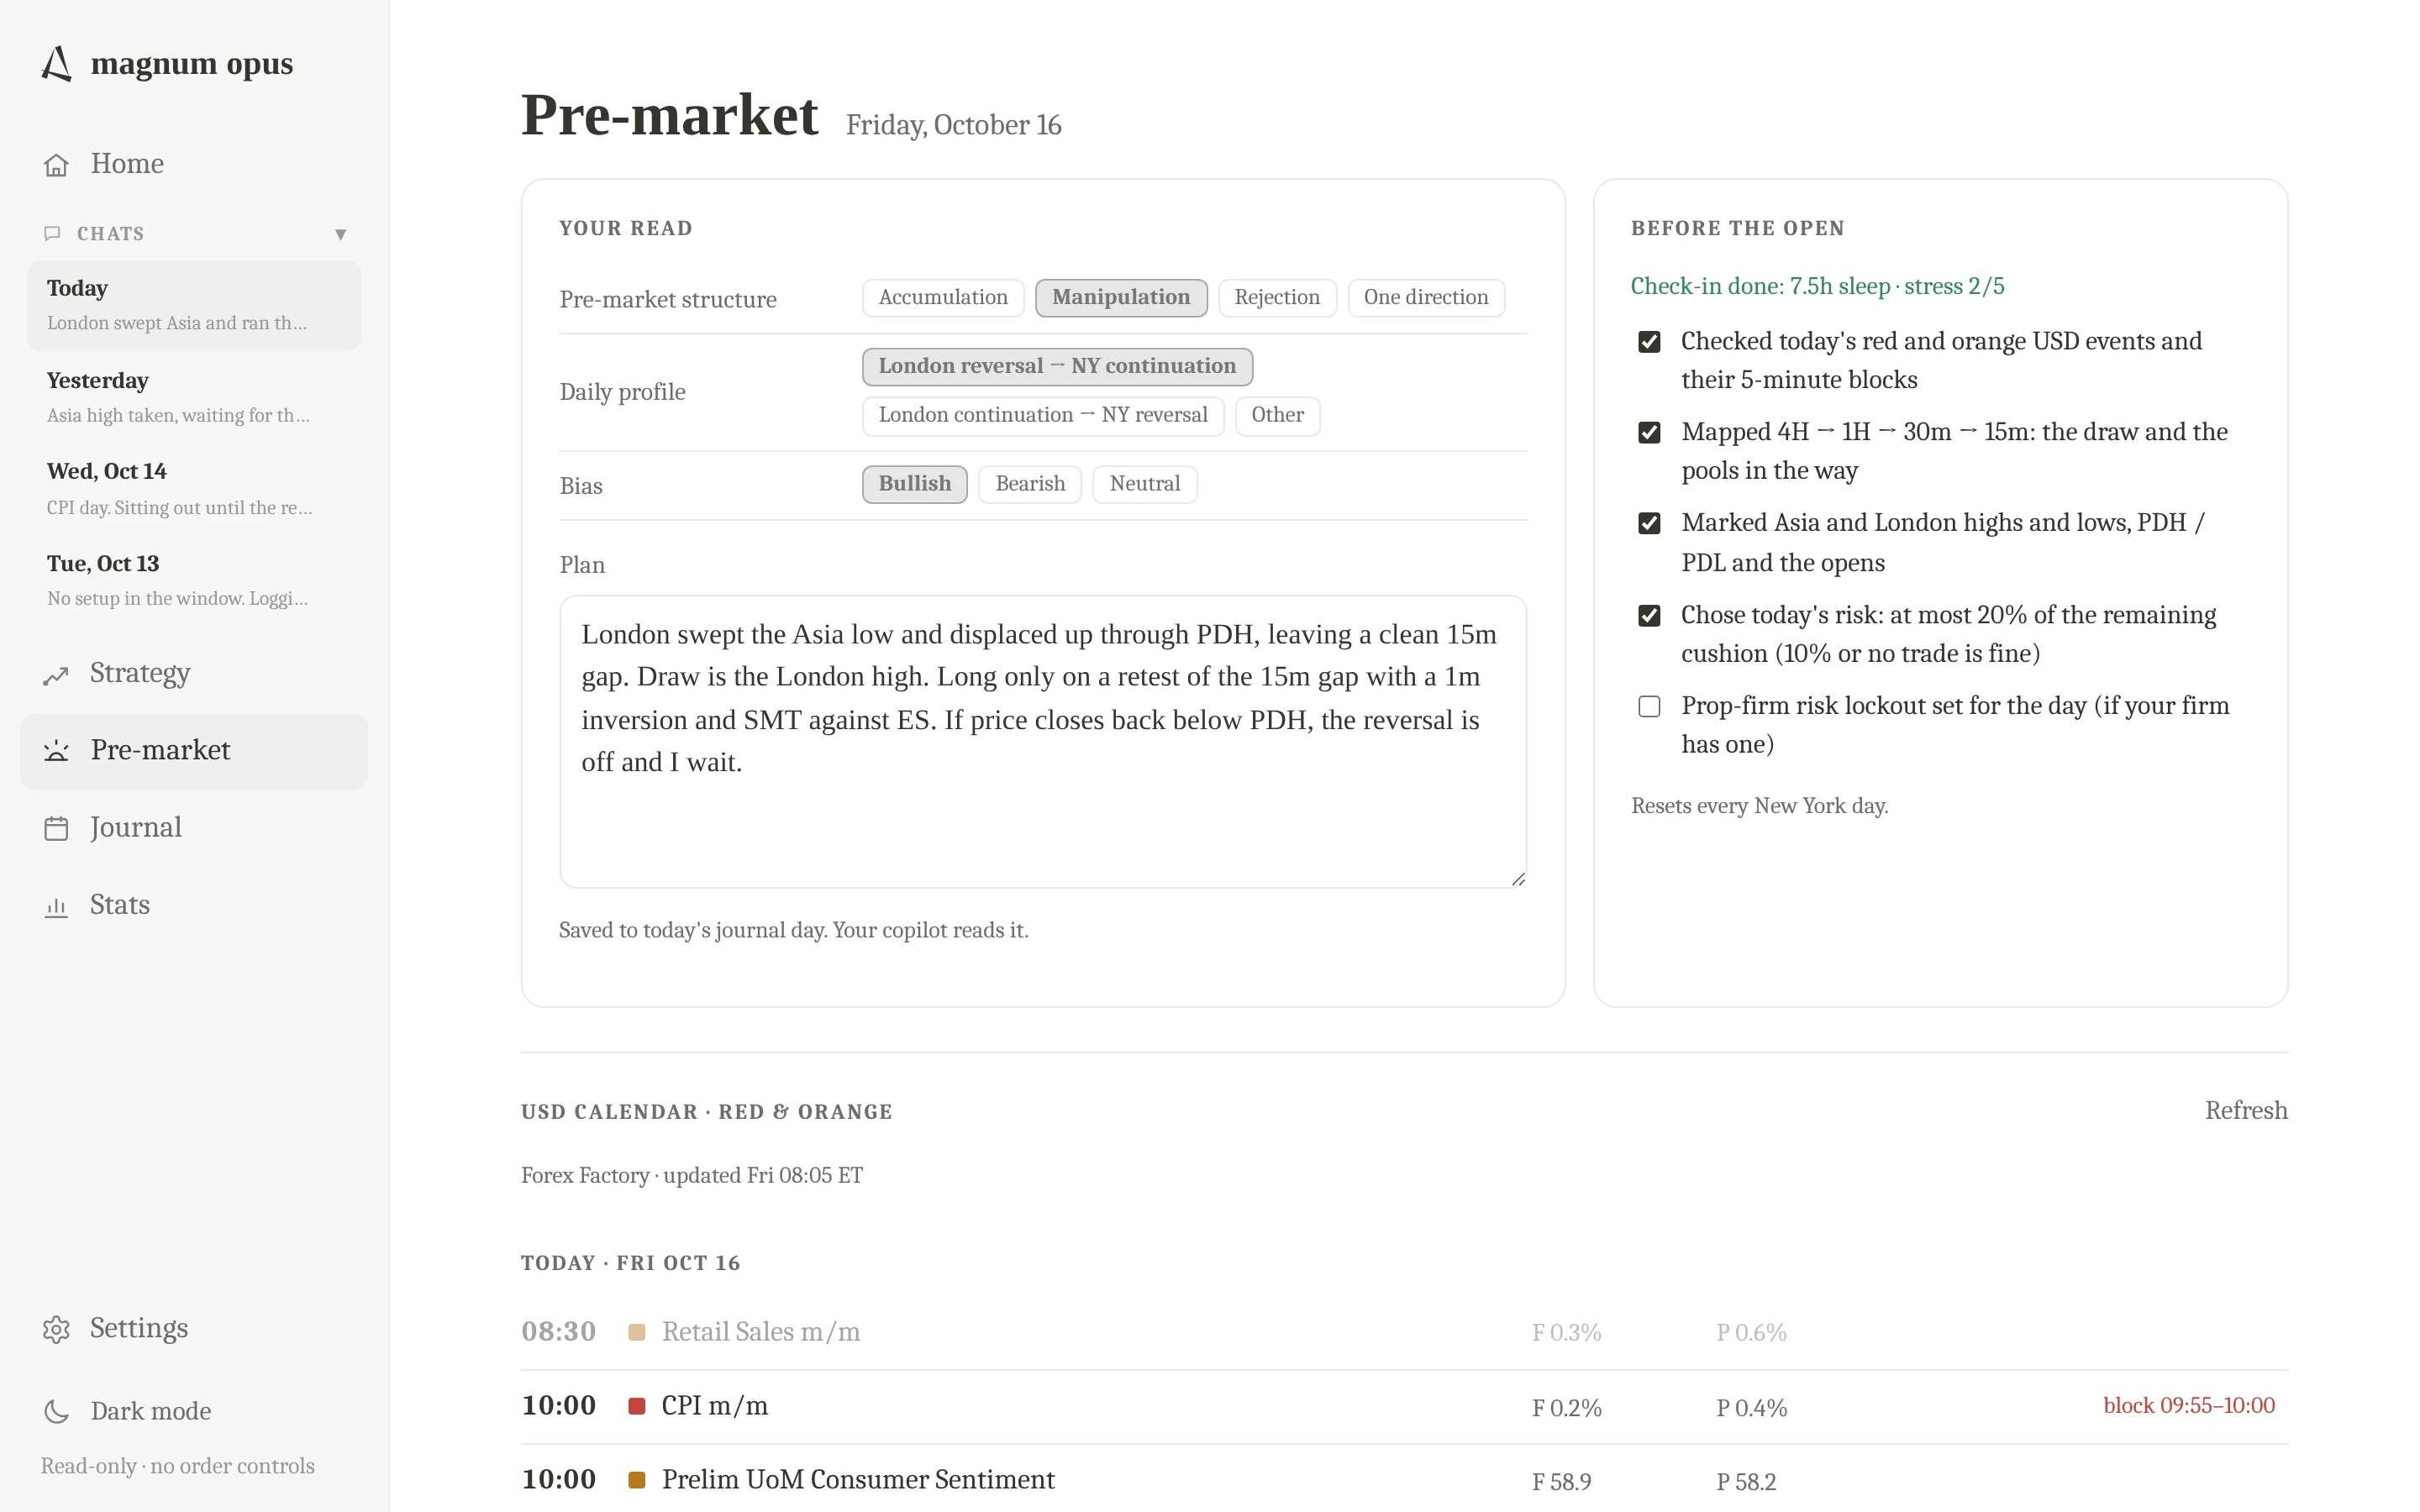The width and height of the screenshot is (2420, 1512).
Task: Open the Home page
Action: 194,164
